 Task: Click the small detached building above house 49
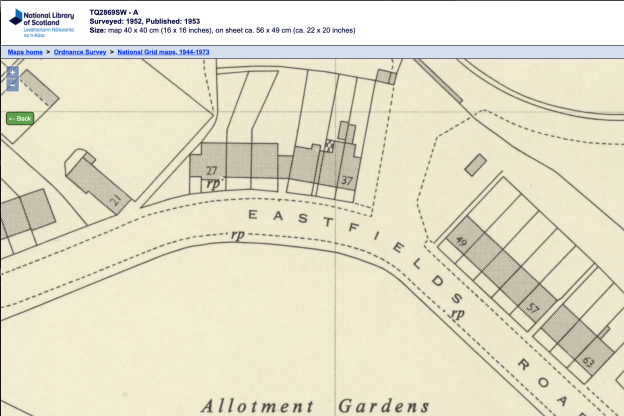point(475,164)
